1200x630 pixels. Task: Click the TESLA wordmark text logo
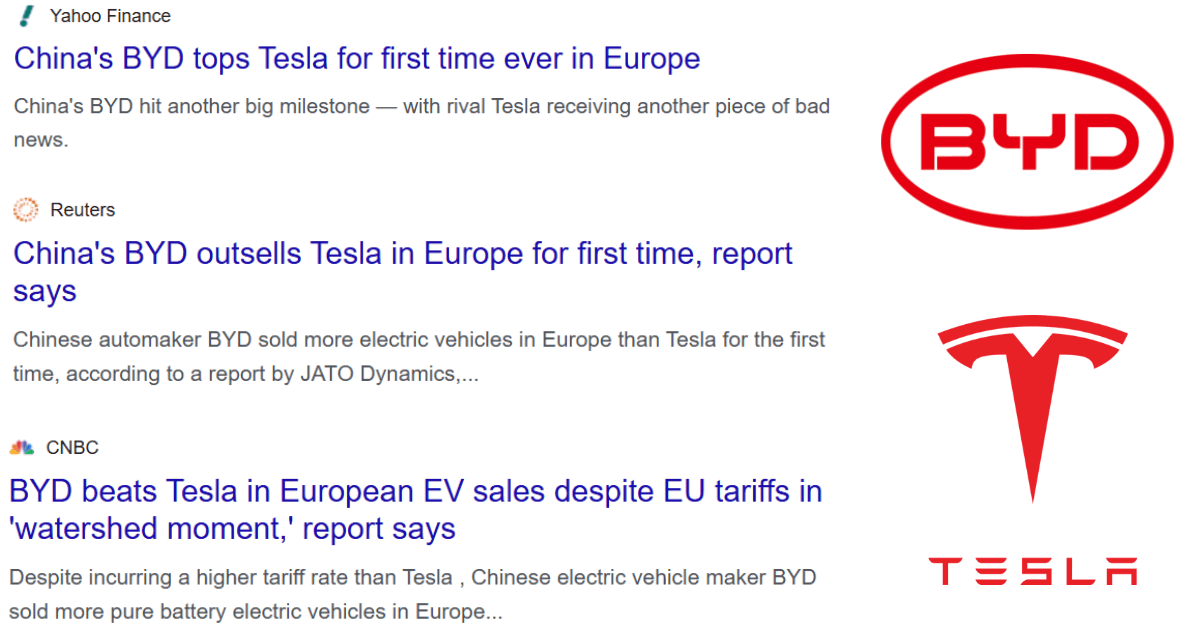tap(1032, 571)
